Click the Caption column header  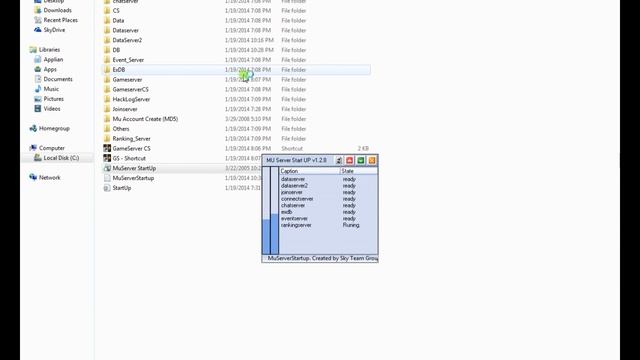(x=310, y=171)
